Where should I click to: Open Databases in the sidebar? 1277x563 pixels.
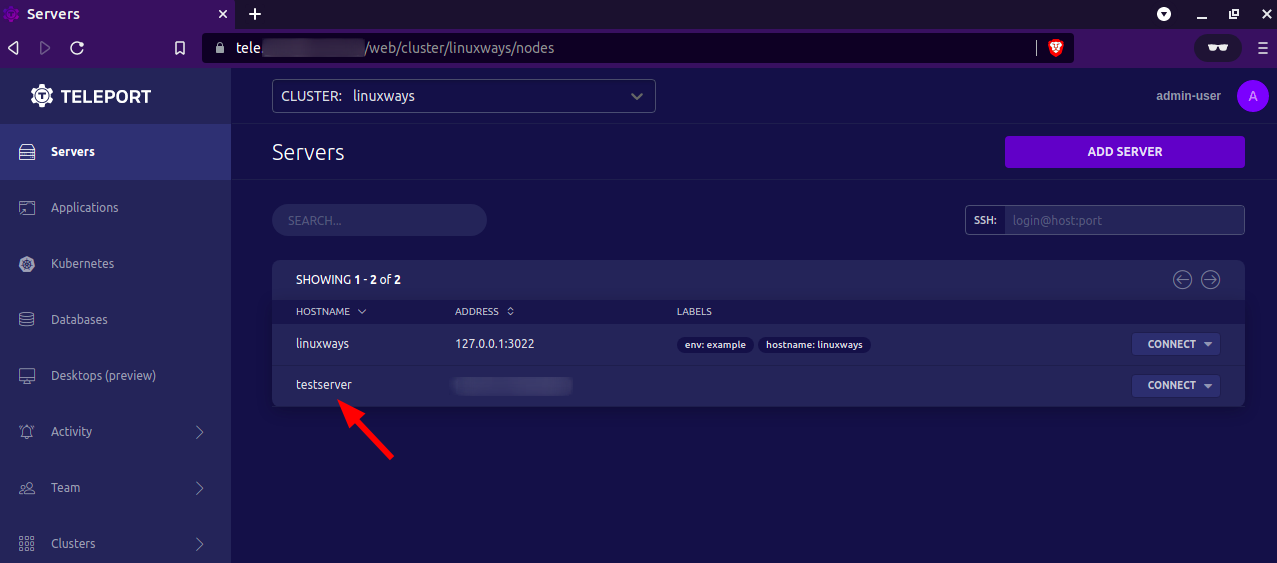tap(115, 320)
